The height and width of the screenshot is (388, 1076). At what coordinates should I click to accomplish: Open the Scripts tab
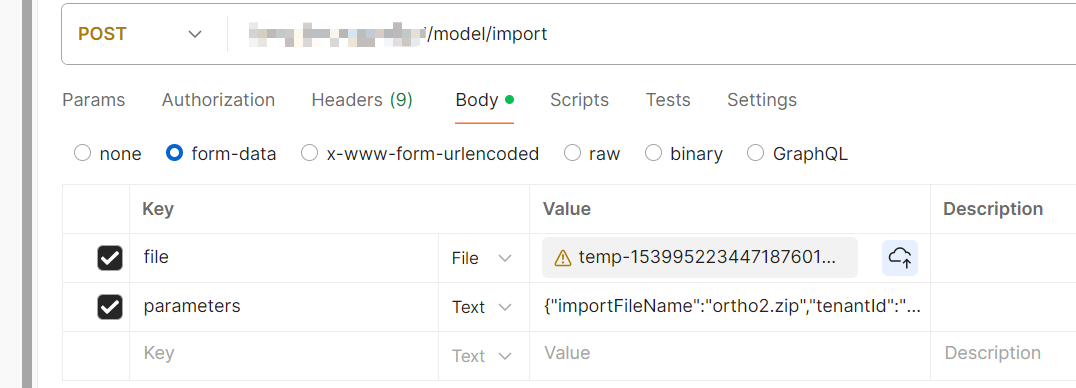[x=580, y=100]
